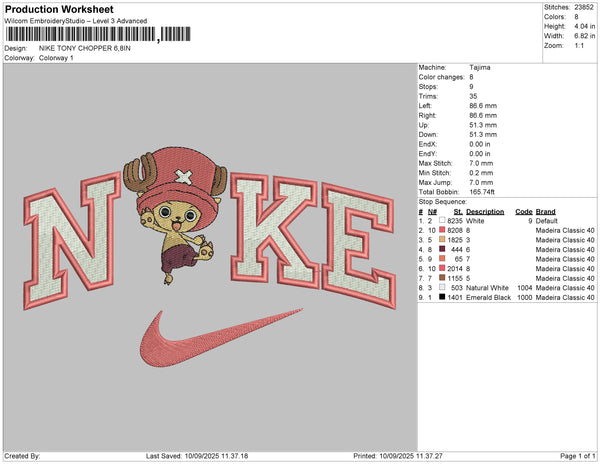This screenshot has height=464, width=600.
Task: Click the Machine value Tajima
Action: click(x=480, y=67)
